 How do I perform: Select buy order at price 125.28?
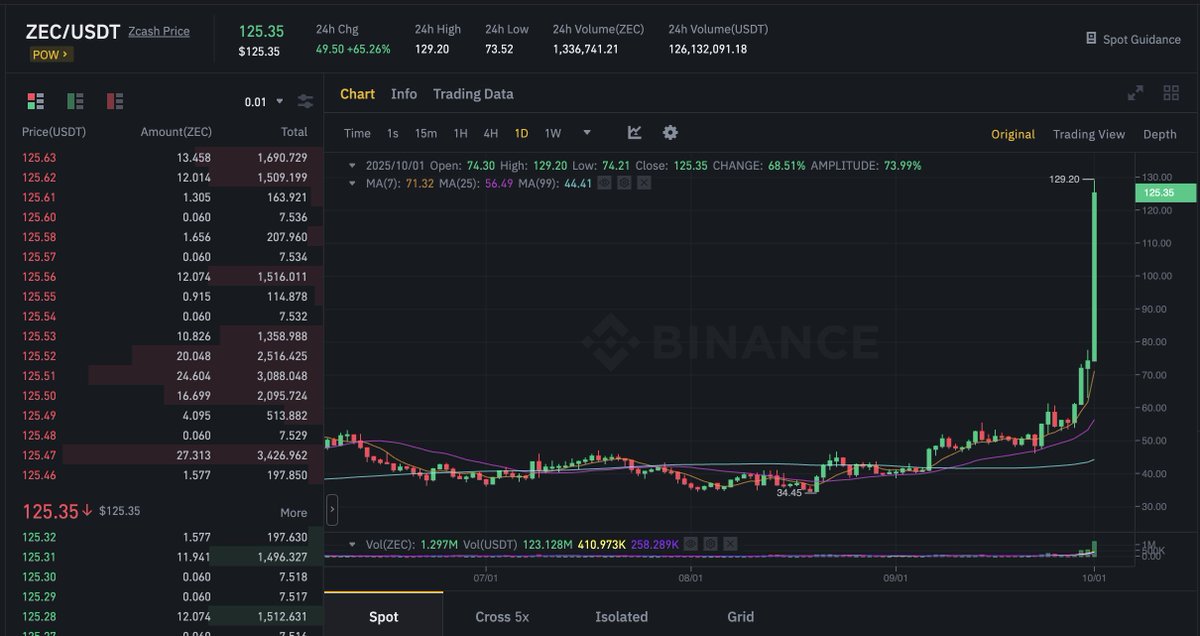pos(164,615)
